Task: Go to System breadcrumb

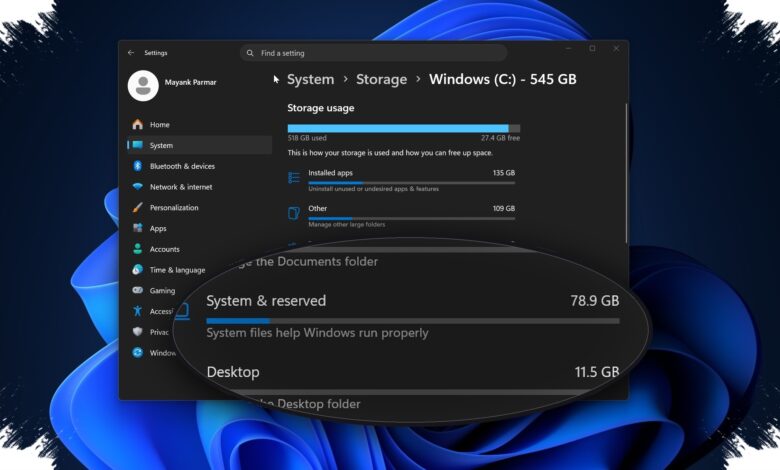Action: (310, 80)
